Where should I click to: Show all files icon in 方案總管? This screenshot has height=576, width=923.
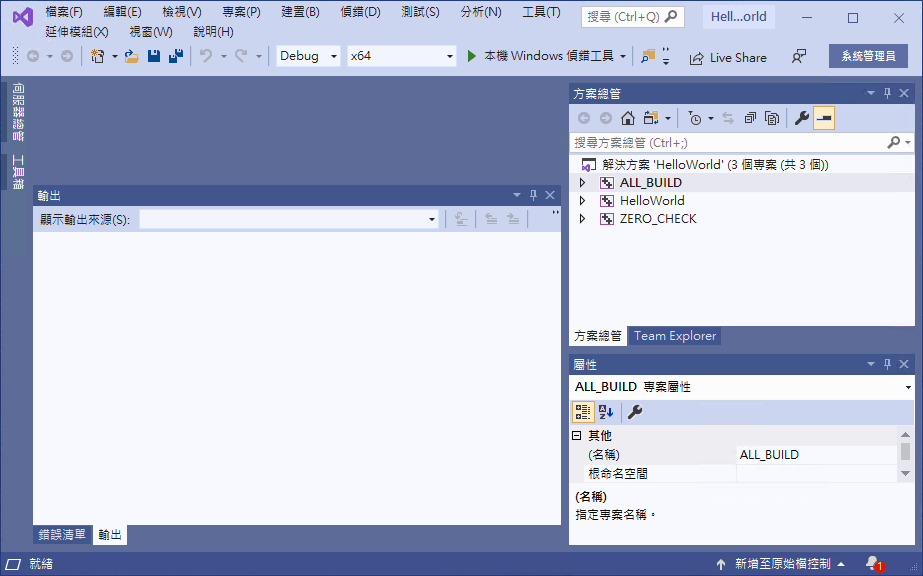pyautogui.click(x=772, y=118)
